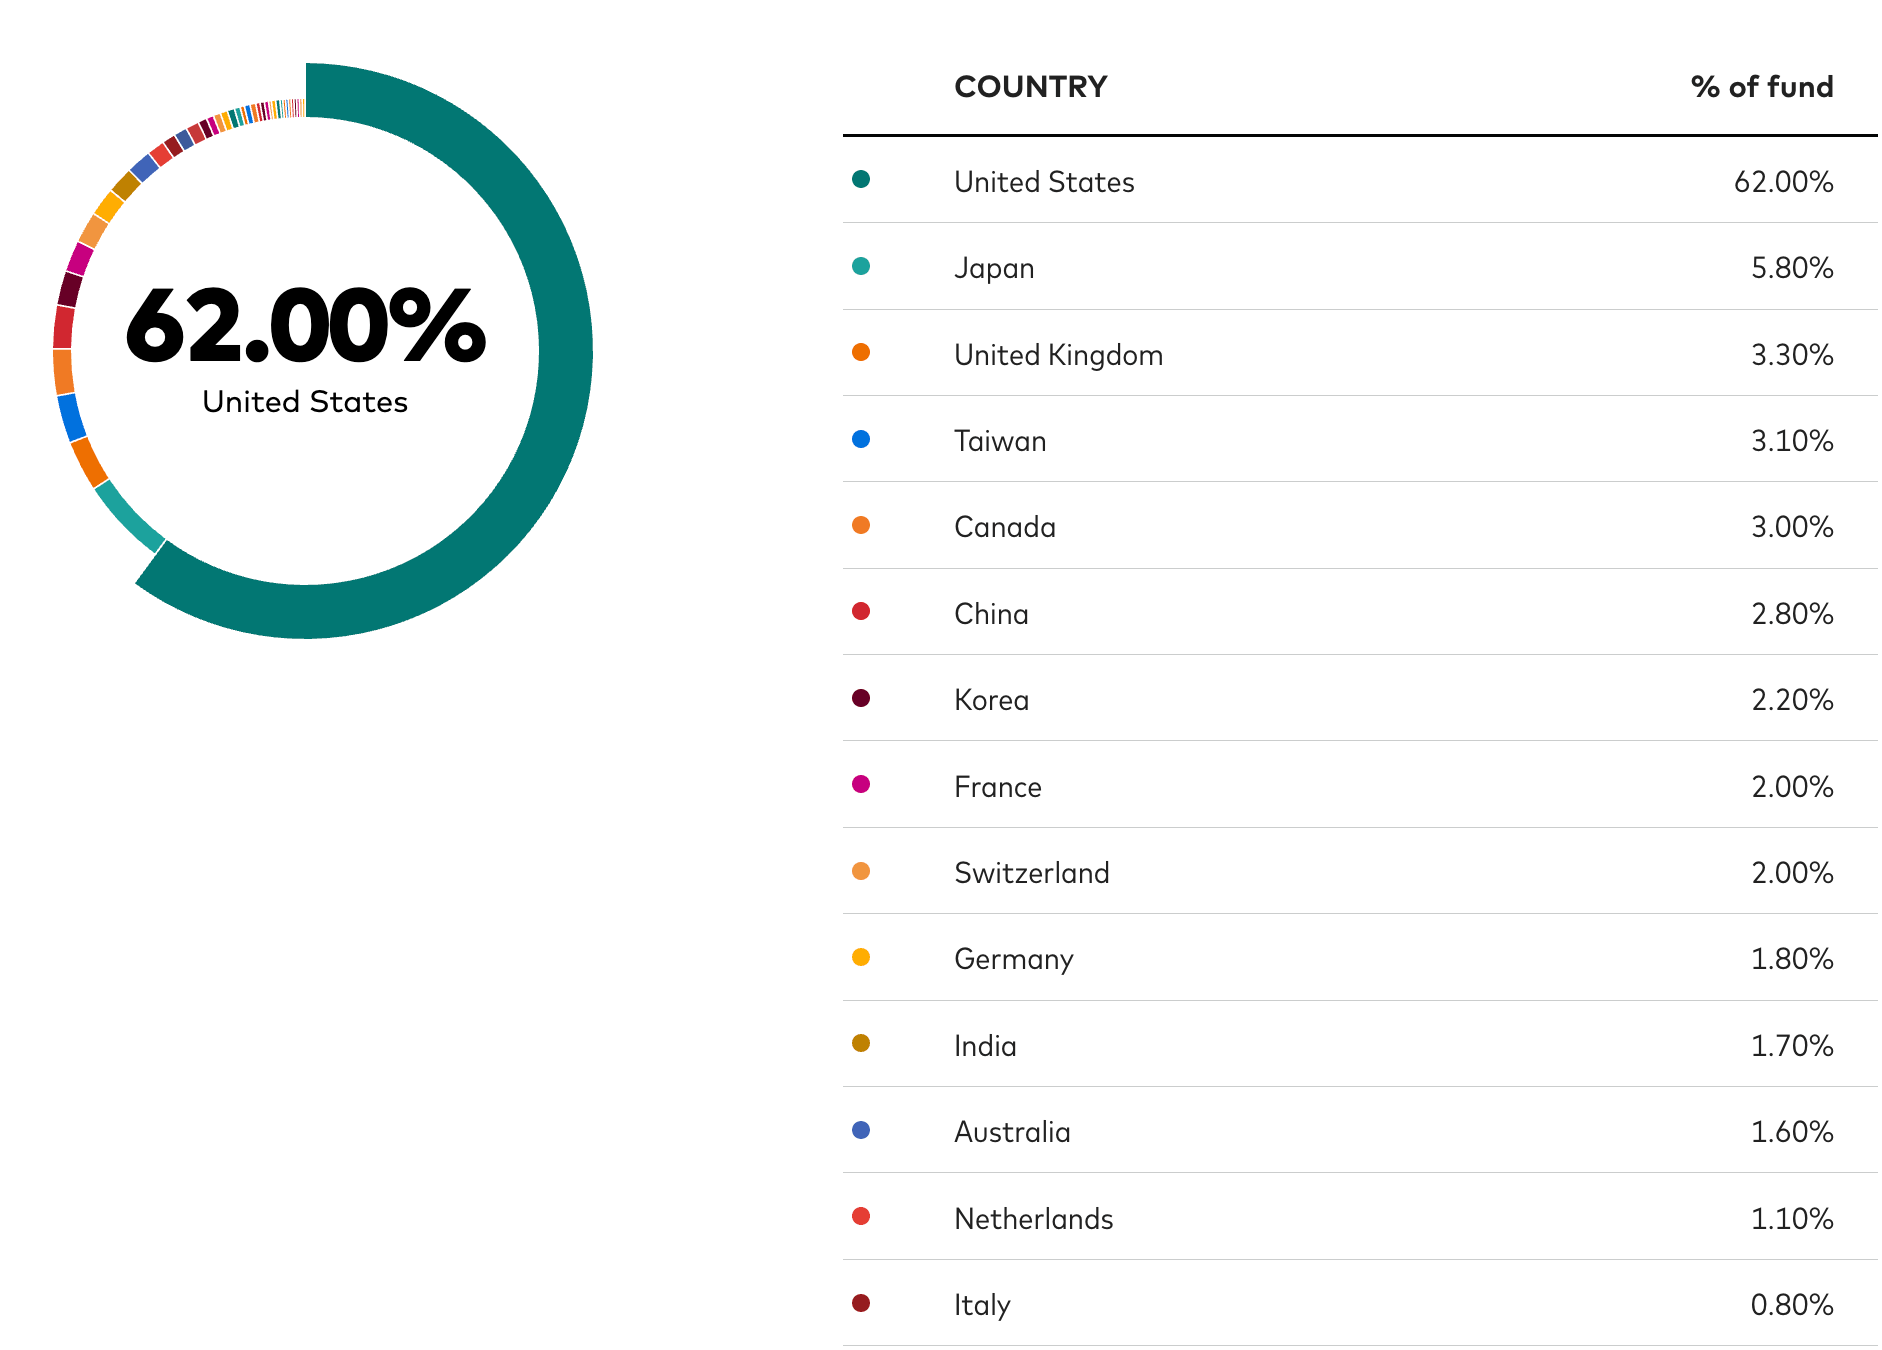Click the Germany yellow legend dot
This screenshot has height=1350, width=1882.
pyautogui.click(x=861, y=957)
